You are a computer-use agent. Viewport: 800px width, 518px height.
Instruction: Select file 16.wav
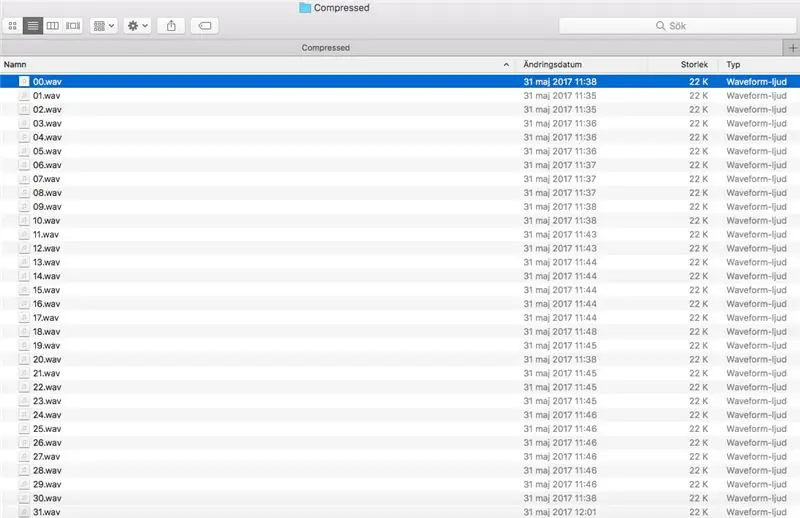(x=400, y=304)
